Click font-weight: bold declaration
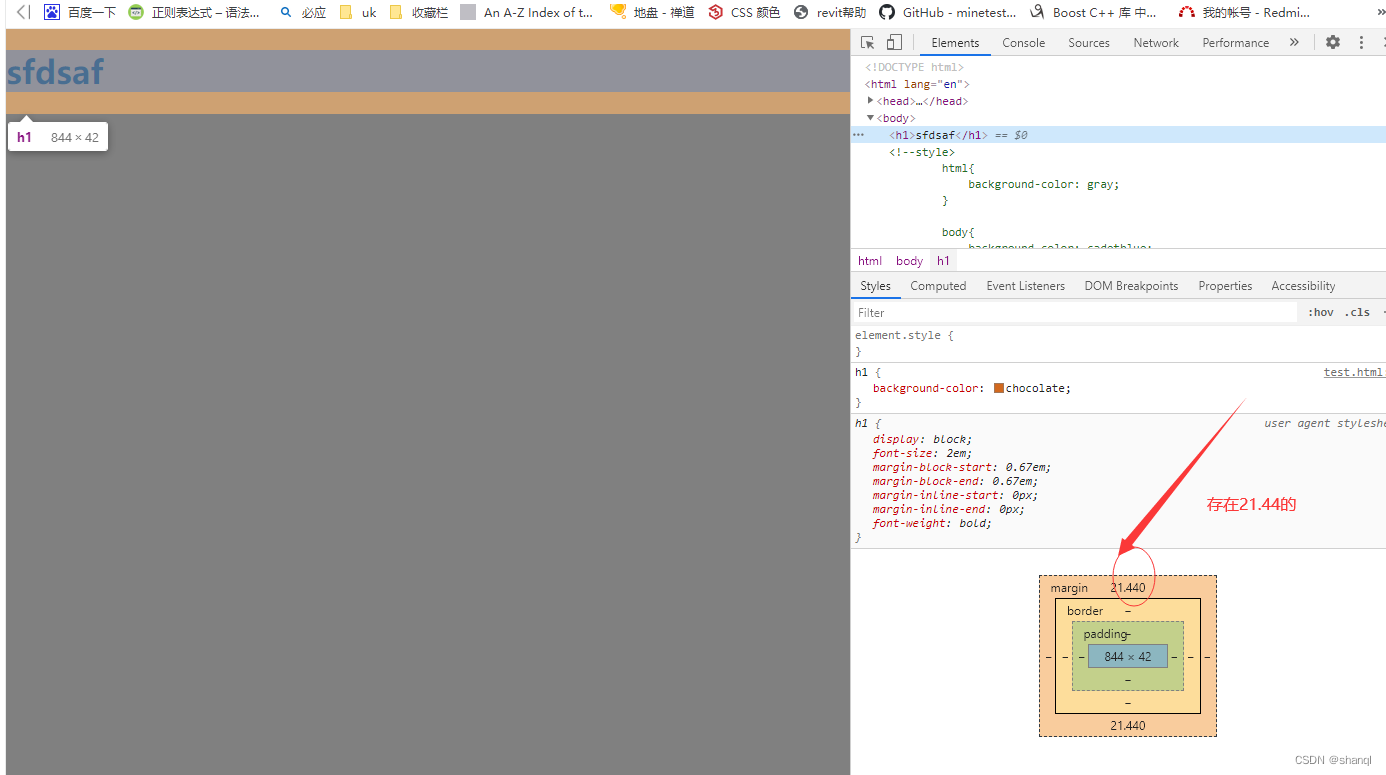1386x775 pixels. point(932,523)
